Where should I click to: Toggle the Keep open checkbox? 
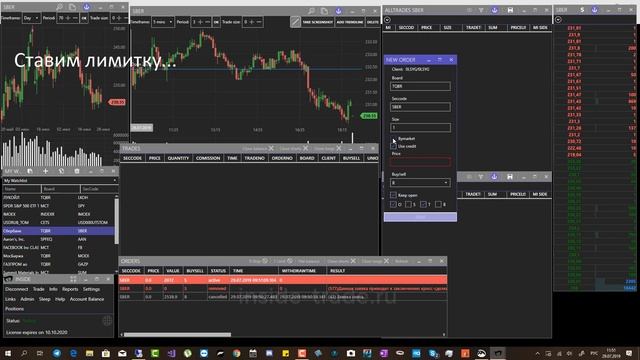click(x=393, y=195)
